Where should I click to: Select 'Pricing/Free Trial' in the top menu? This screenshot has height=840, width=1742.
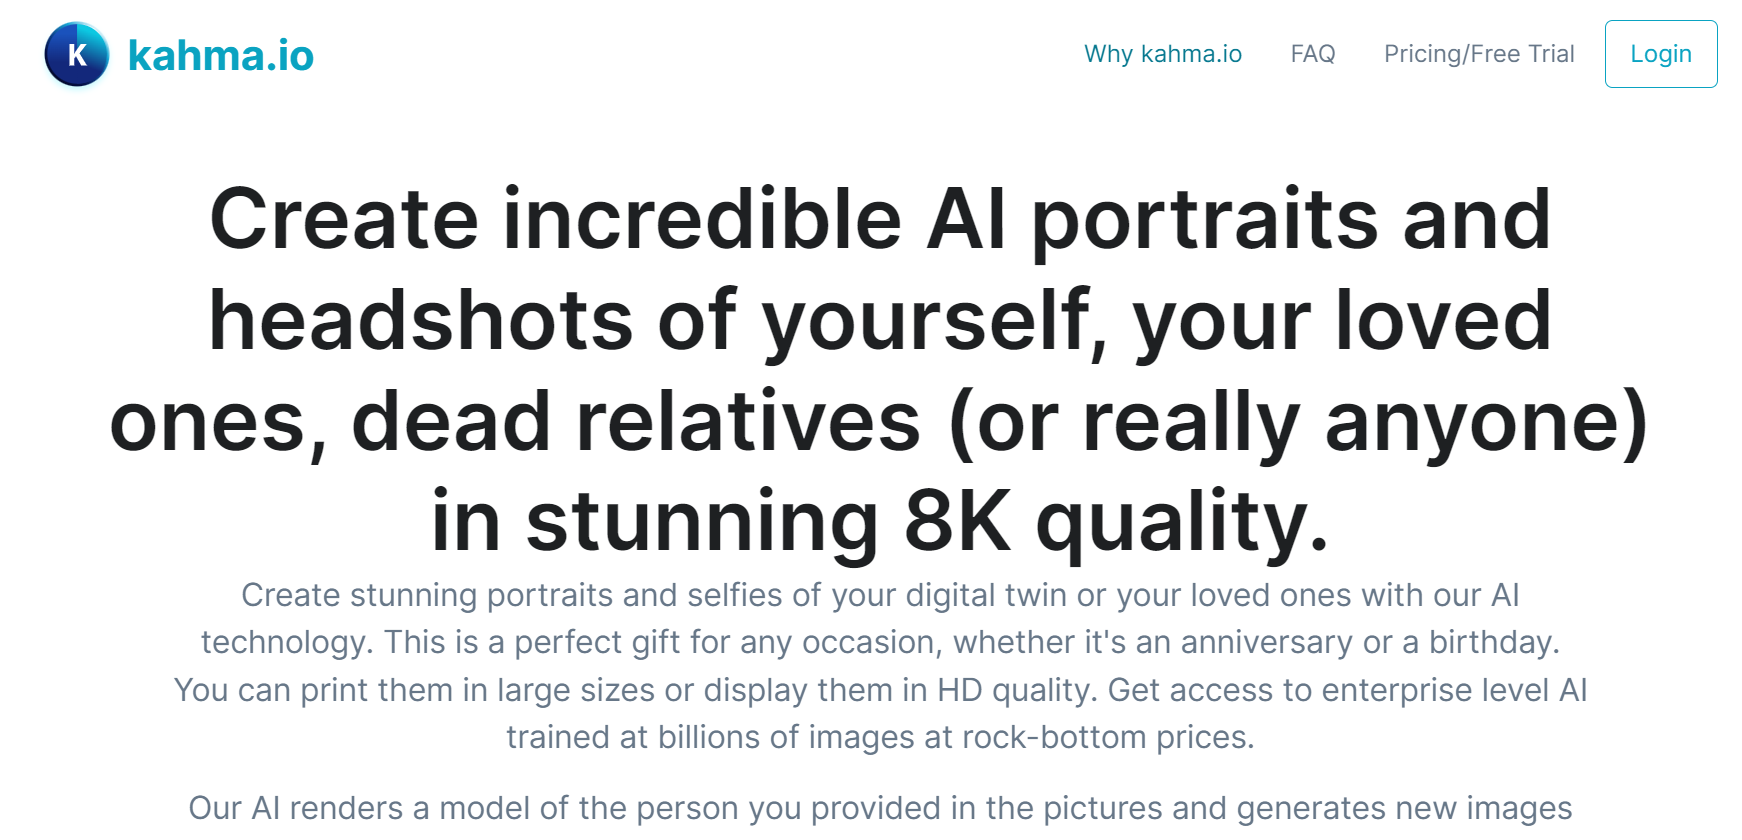click(x=1478, y=54)
